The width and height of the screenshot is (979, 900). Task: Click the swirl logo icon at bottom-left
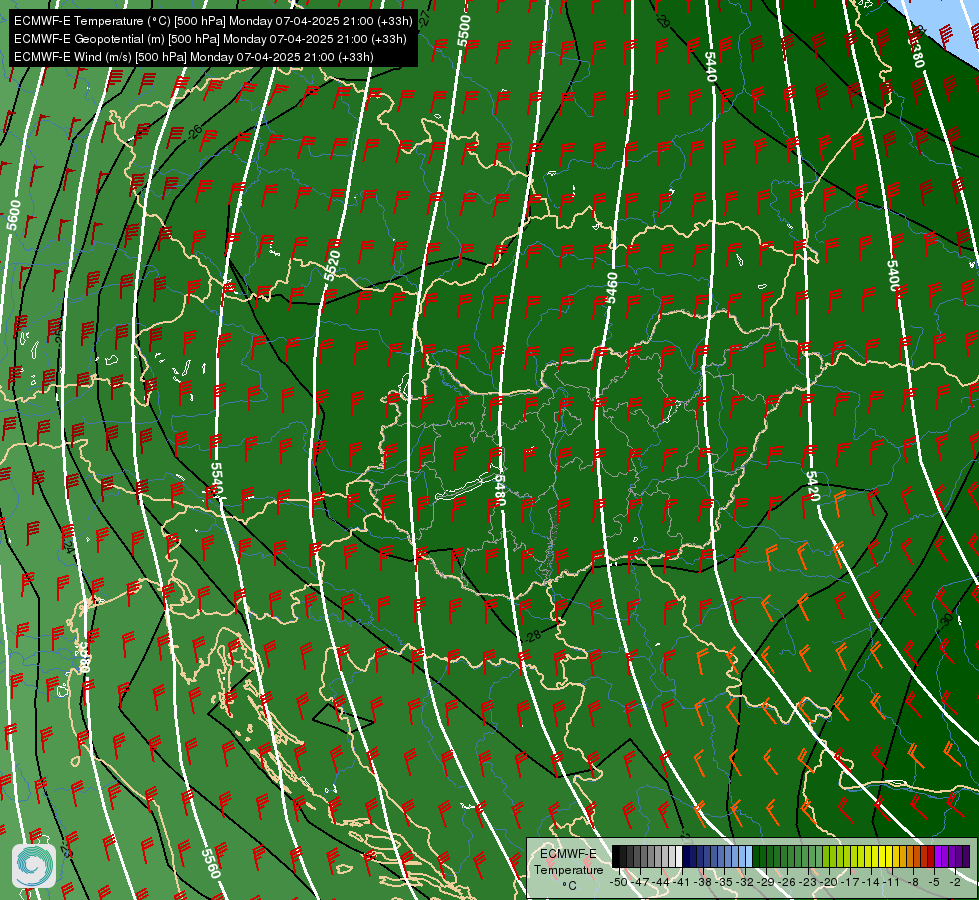(x=34, y=866)
